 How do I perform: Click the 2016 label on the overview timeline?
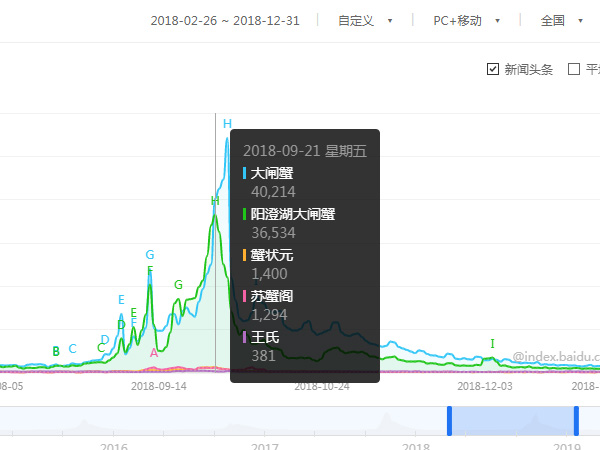click(x=114, y=446)
